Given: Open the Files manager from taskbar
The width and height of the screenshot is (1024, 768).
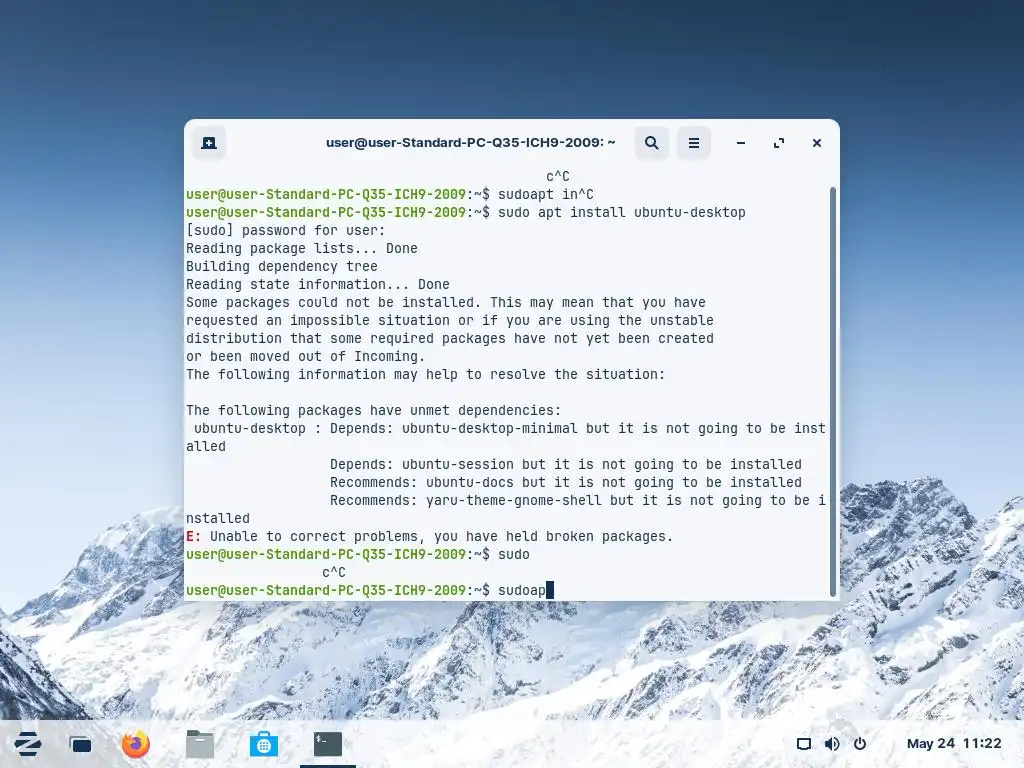Looking at the screenshot, I should tap(200, 744).
